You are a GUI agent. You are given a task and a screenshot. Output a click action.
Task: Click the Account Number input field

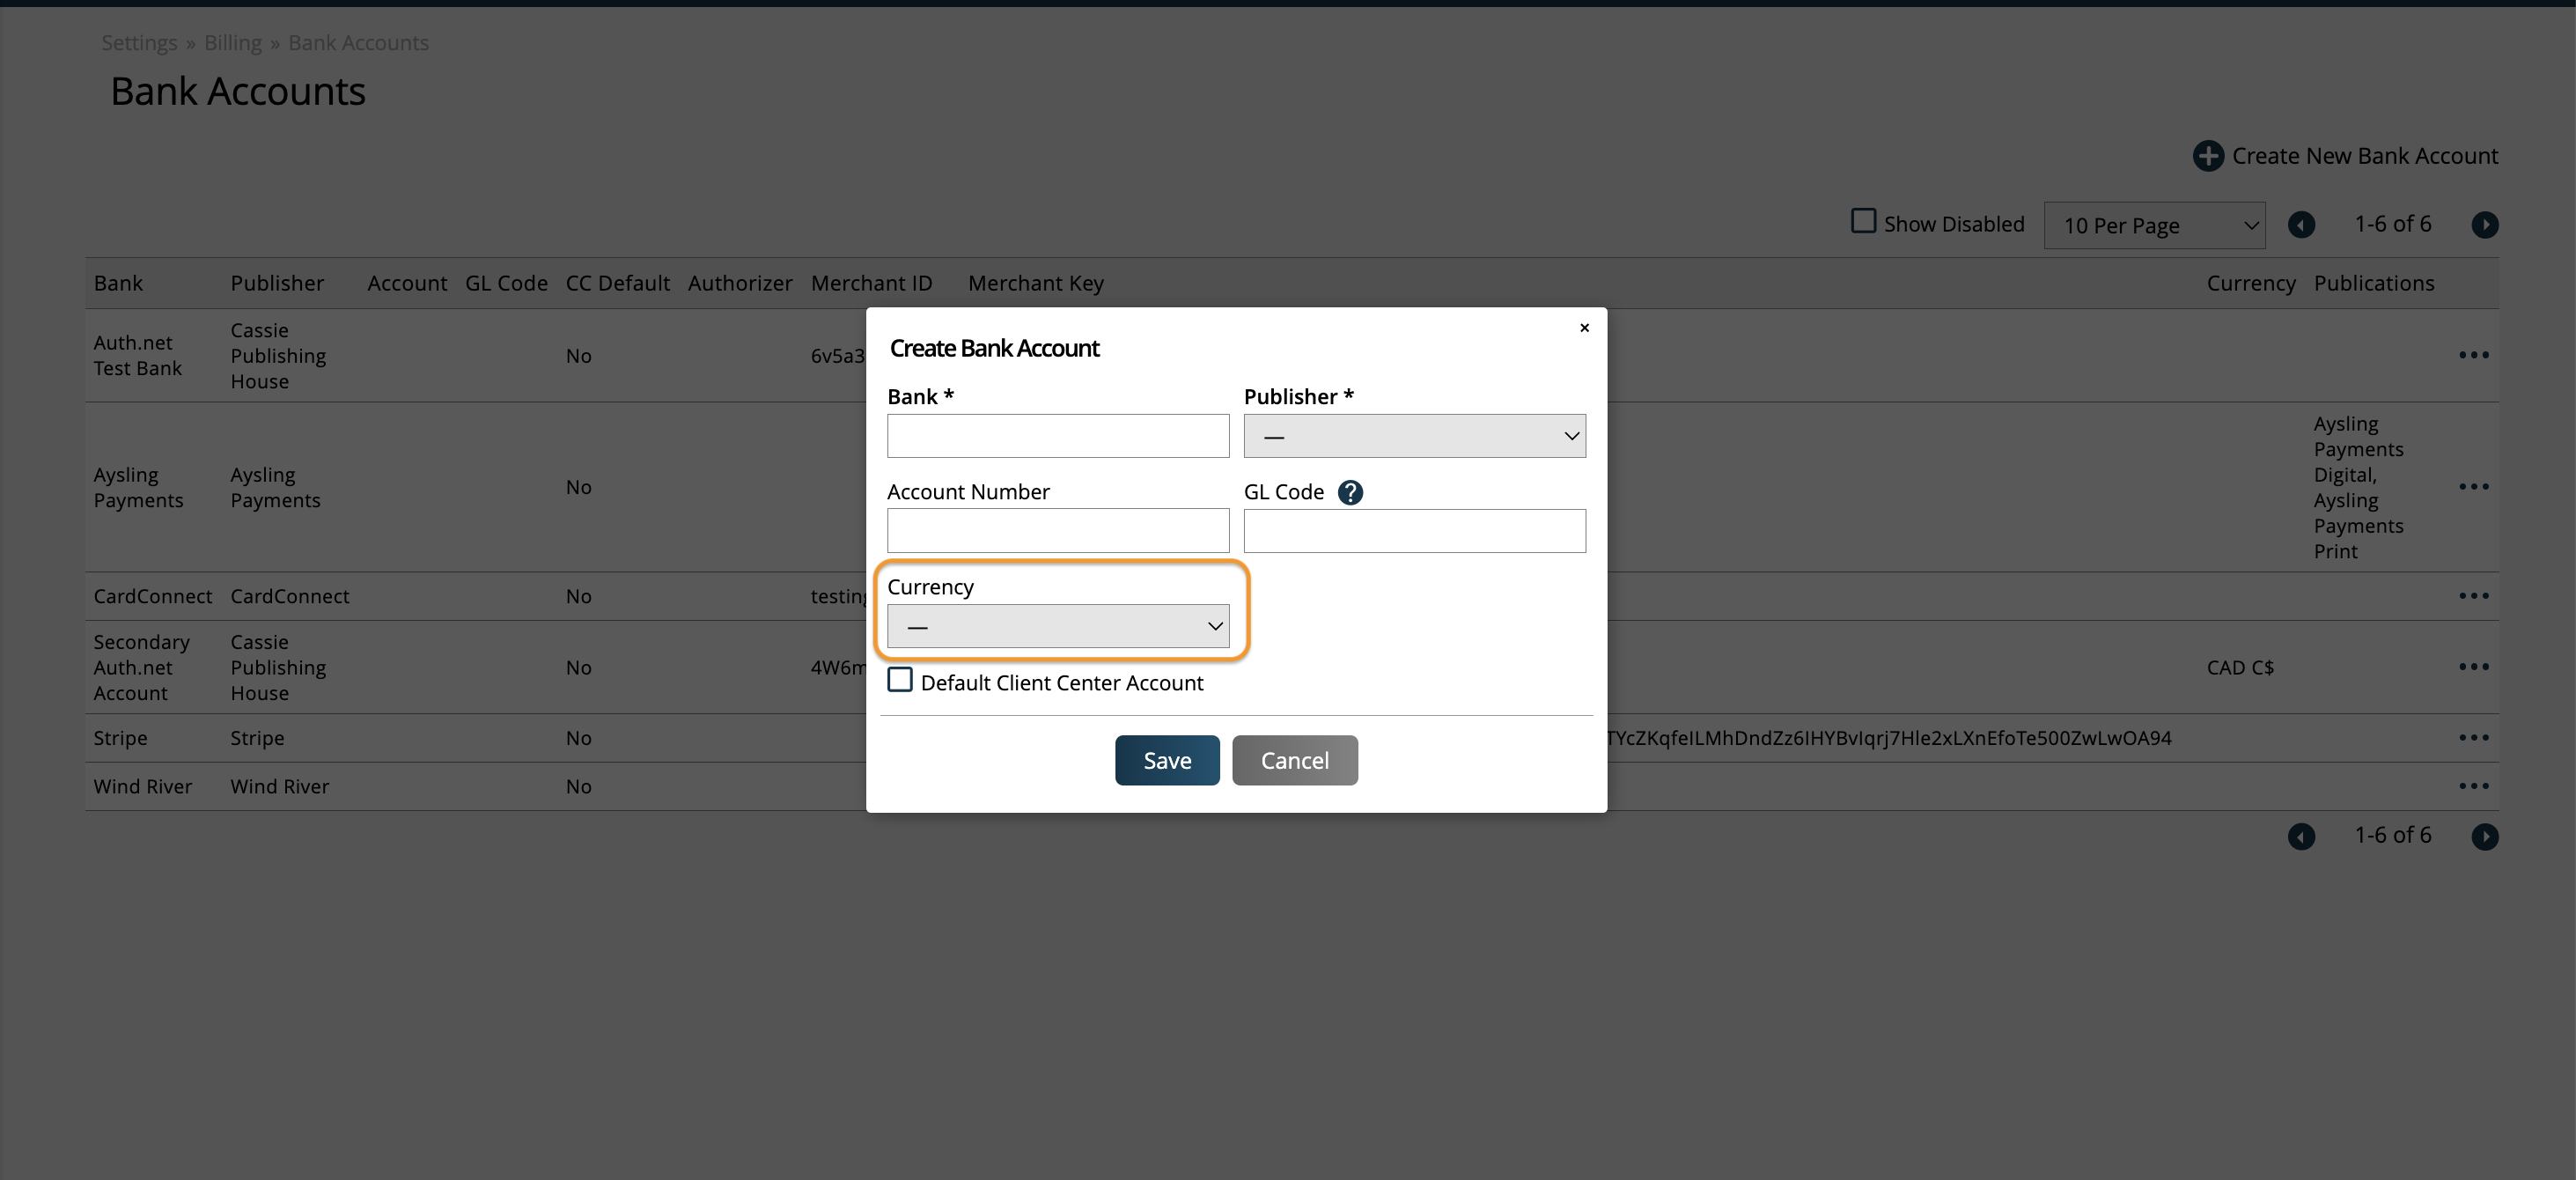[1058, 530]
